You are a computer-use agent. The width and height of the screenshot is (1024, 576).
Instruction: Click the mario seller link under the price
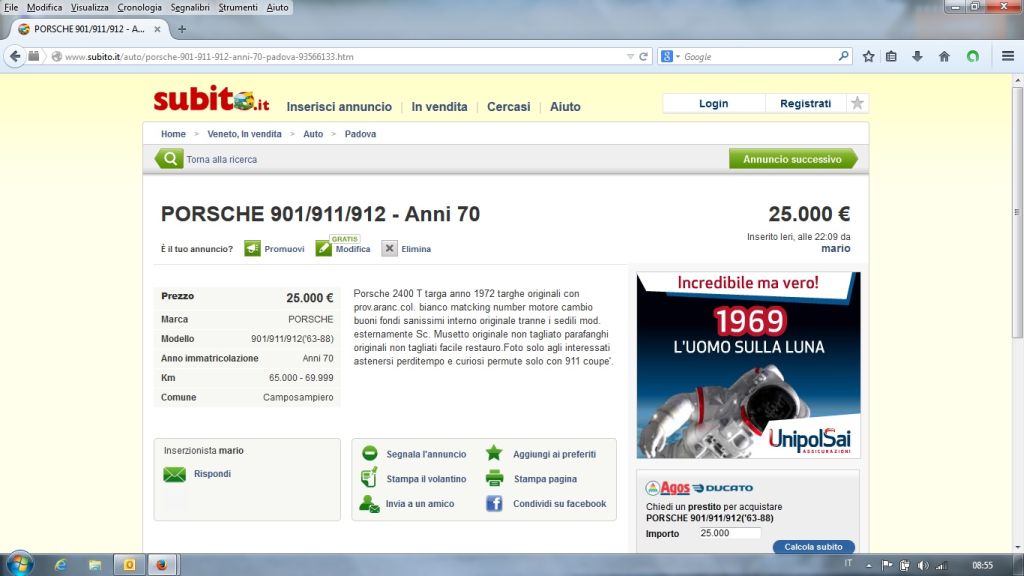[836, 248]
